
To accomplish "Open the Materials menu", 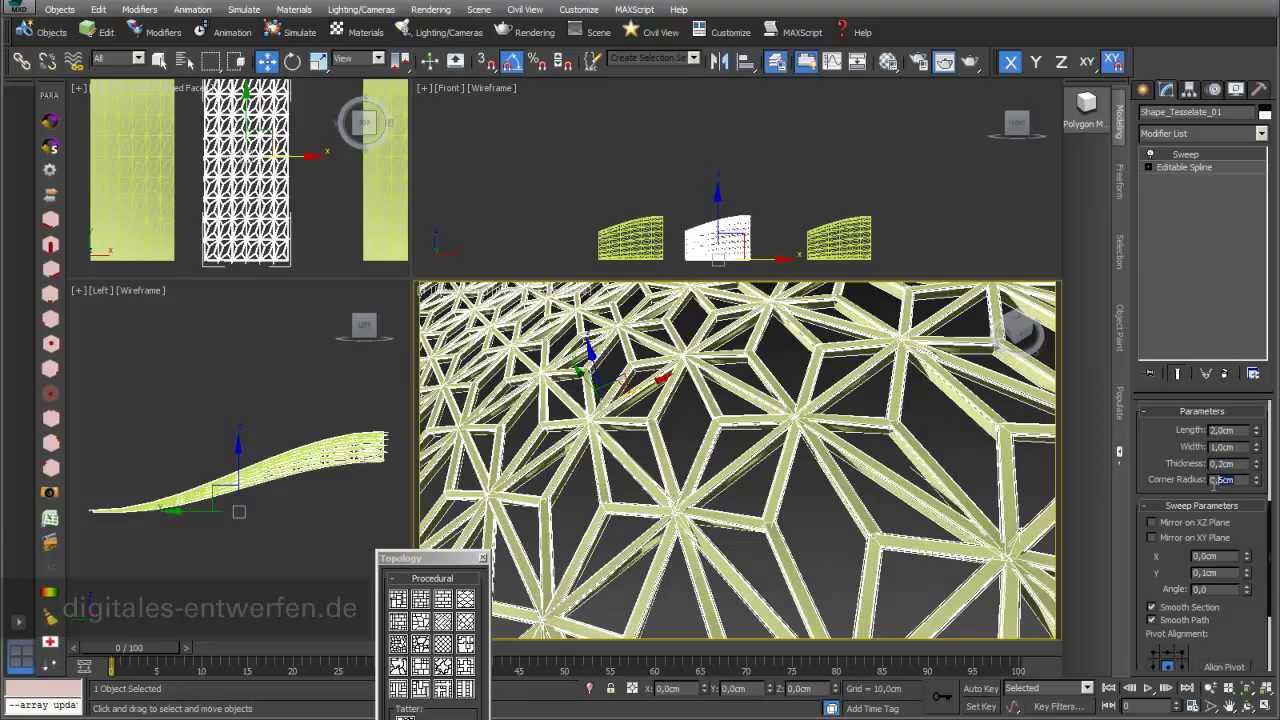I will [294, 9].
